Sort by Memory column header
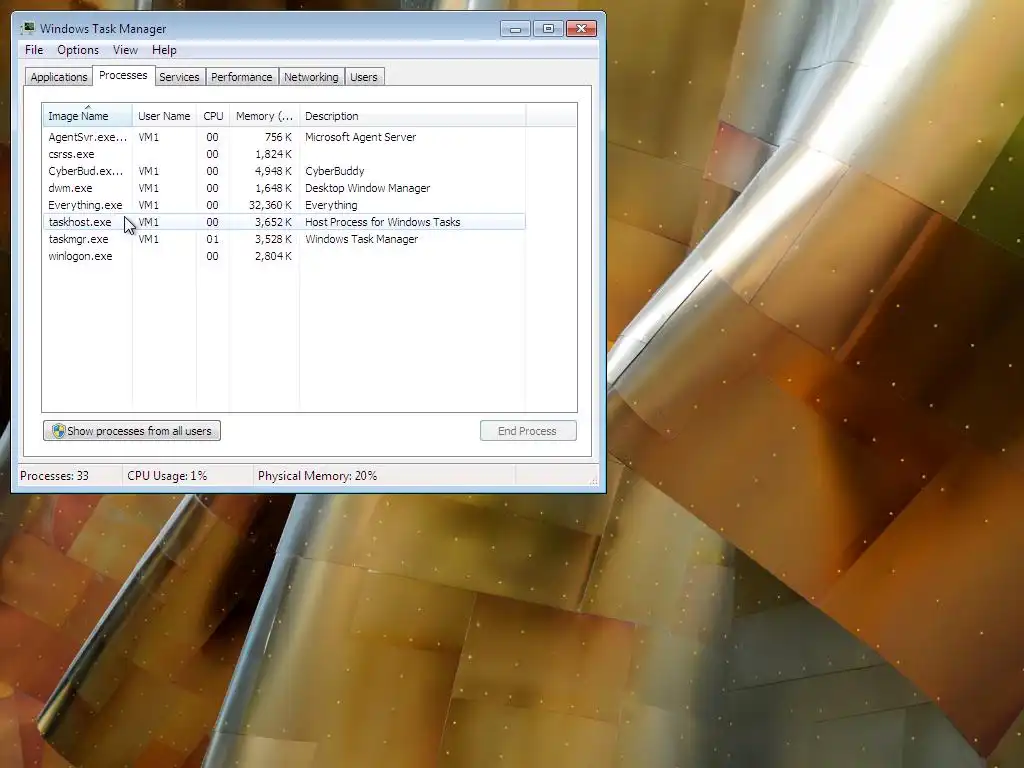The width and height of the screenshot is (1024, 768). point(264,116)
